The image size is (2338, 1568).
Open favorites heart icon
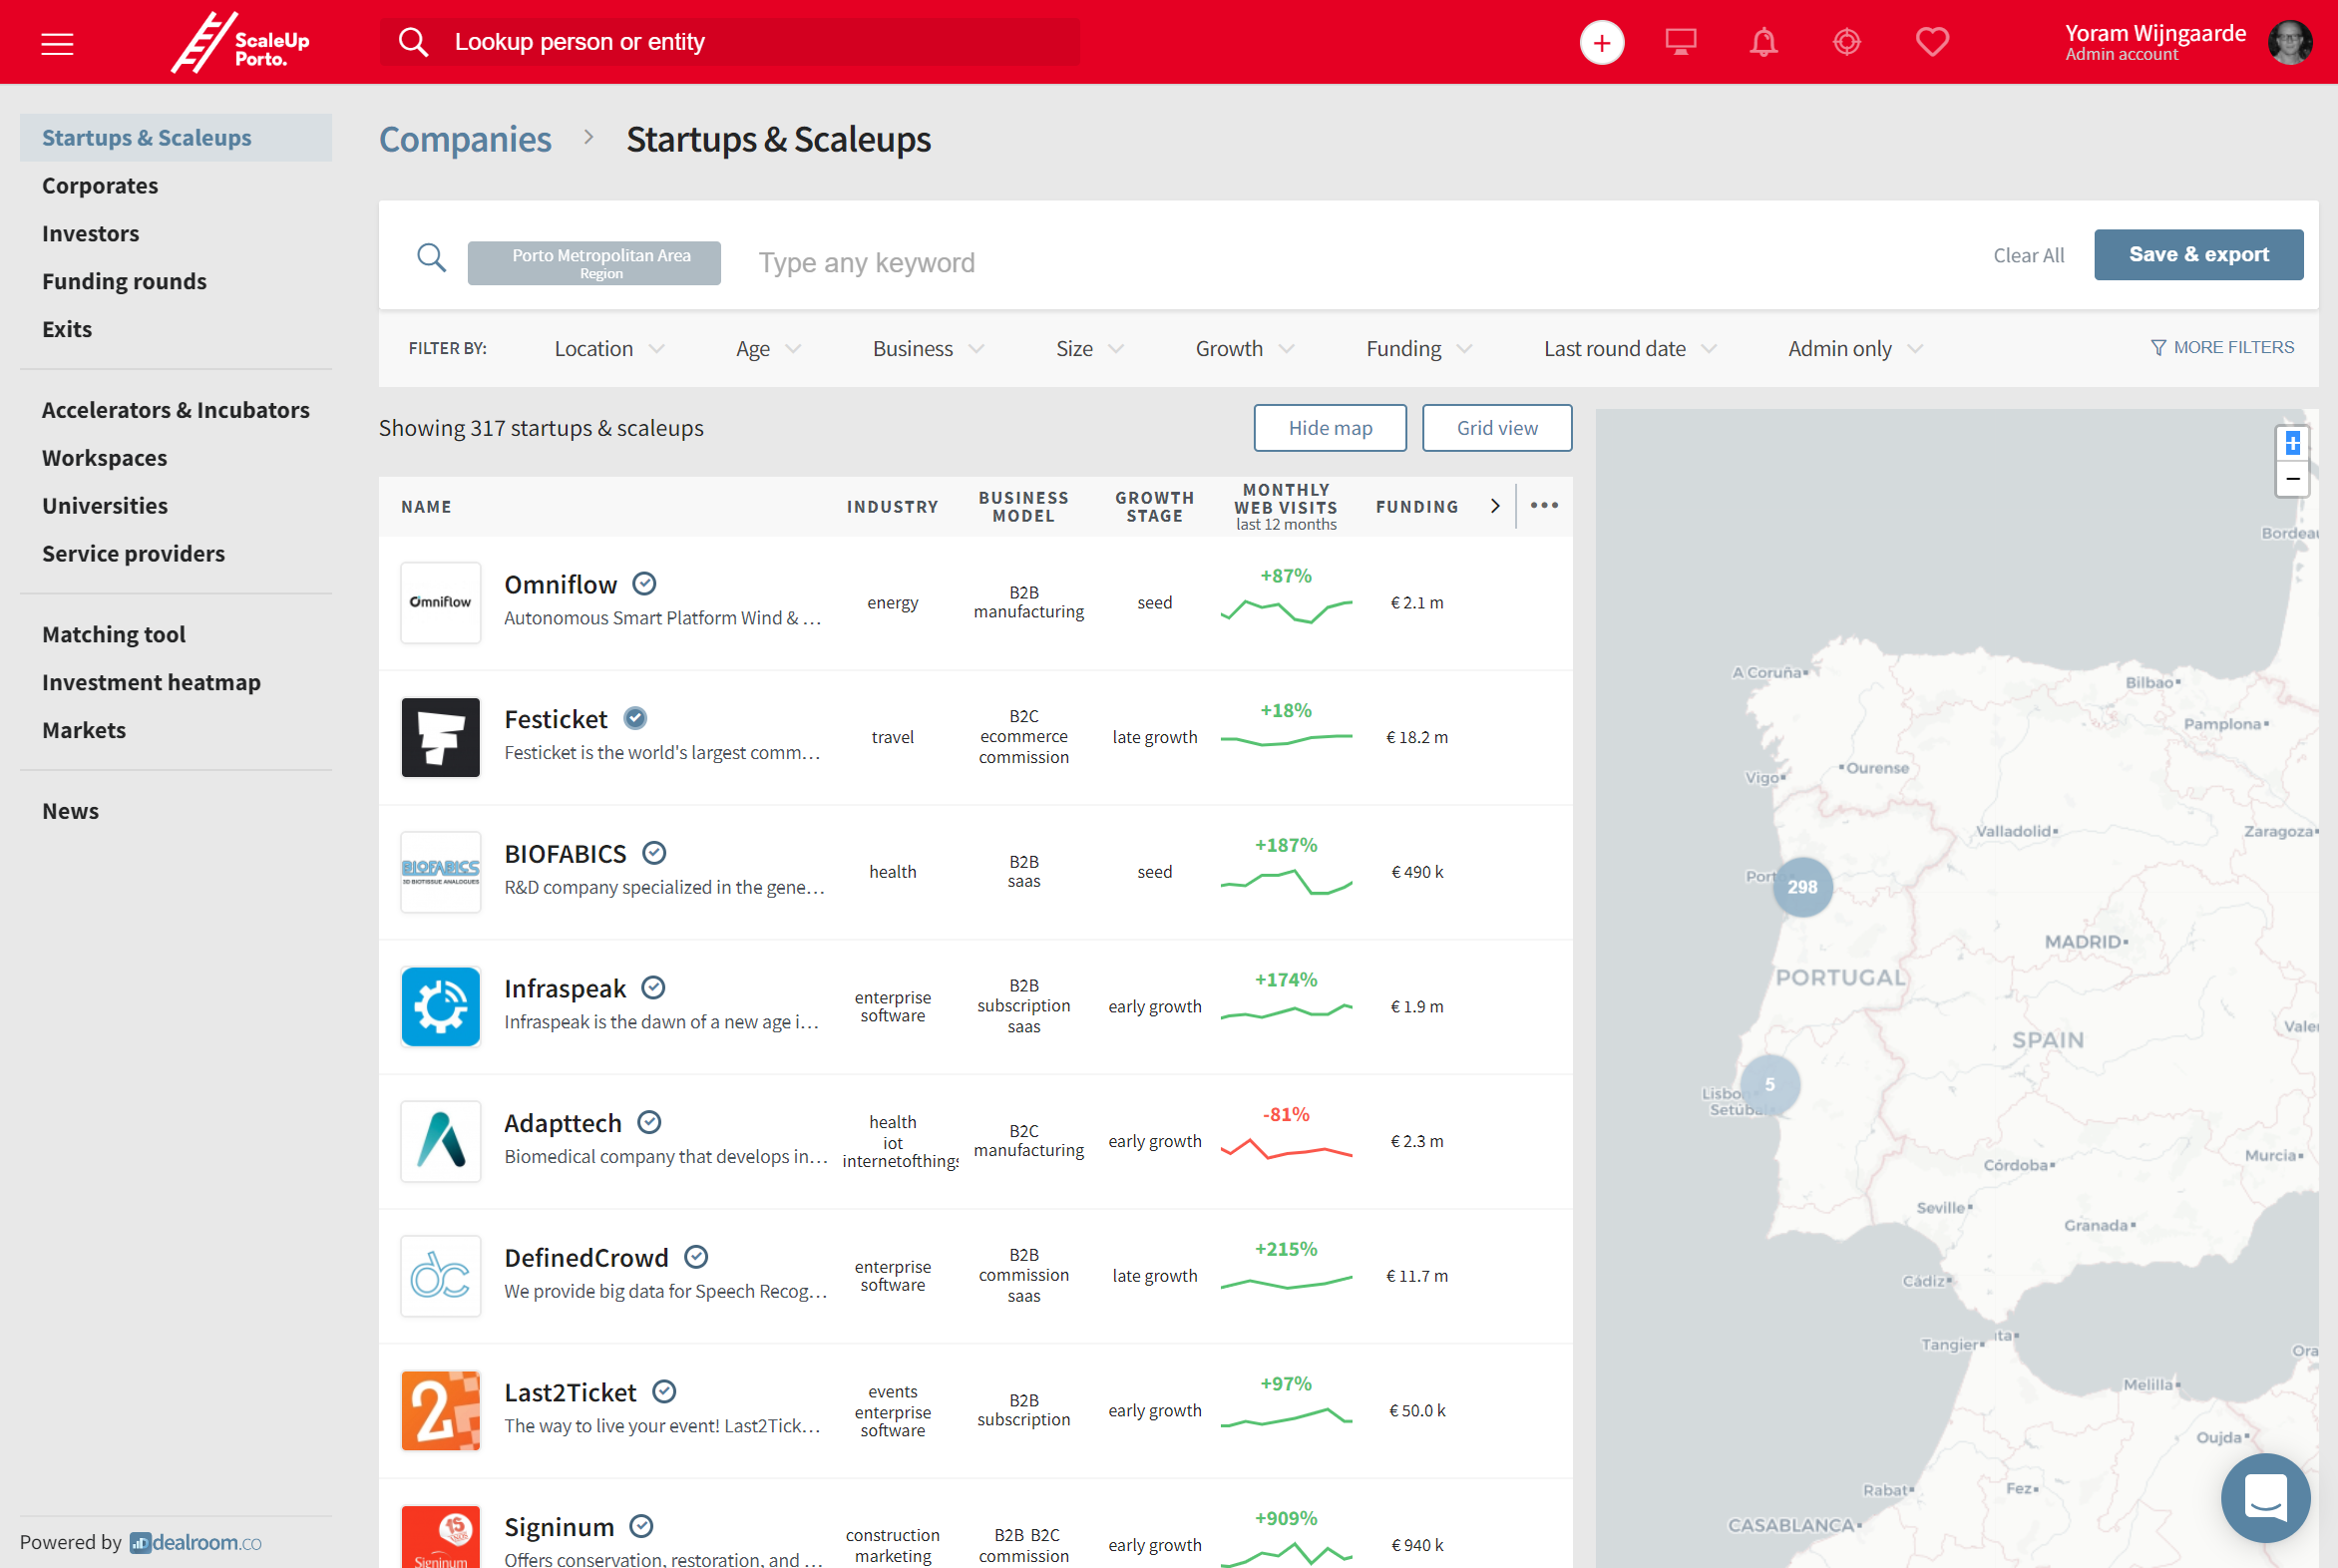pyautogui.click(x=1931, y=42)
